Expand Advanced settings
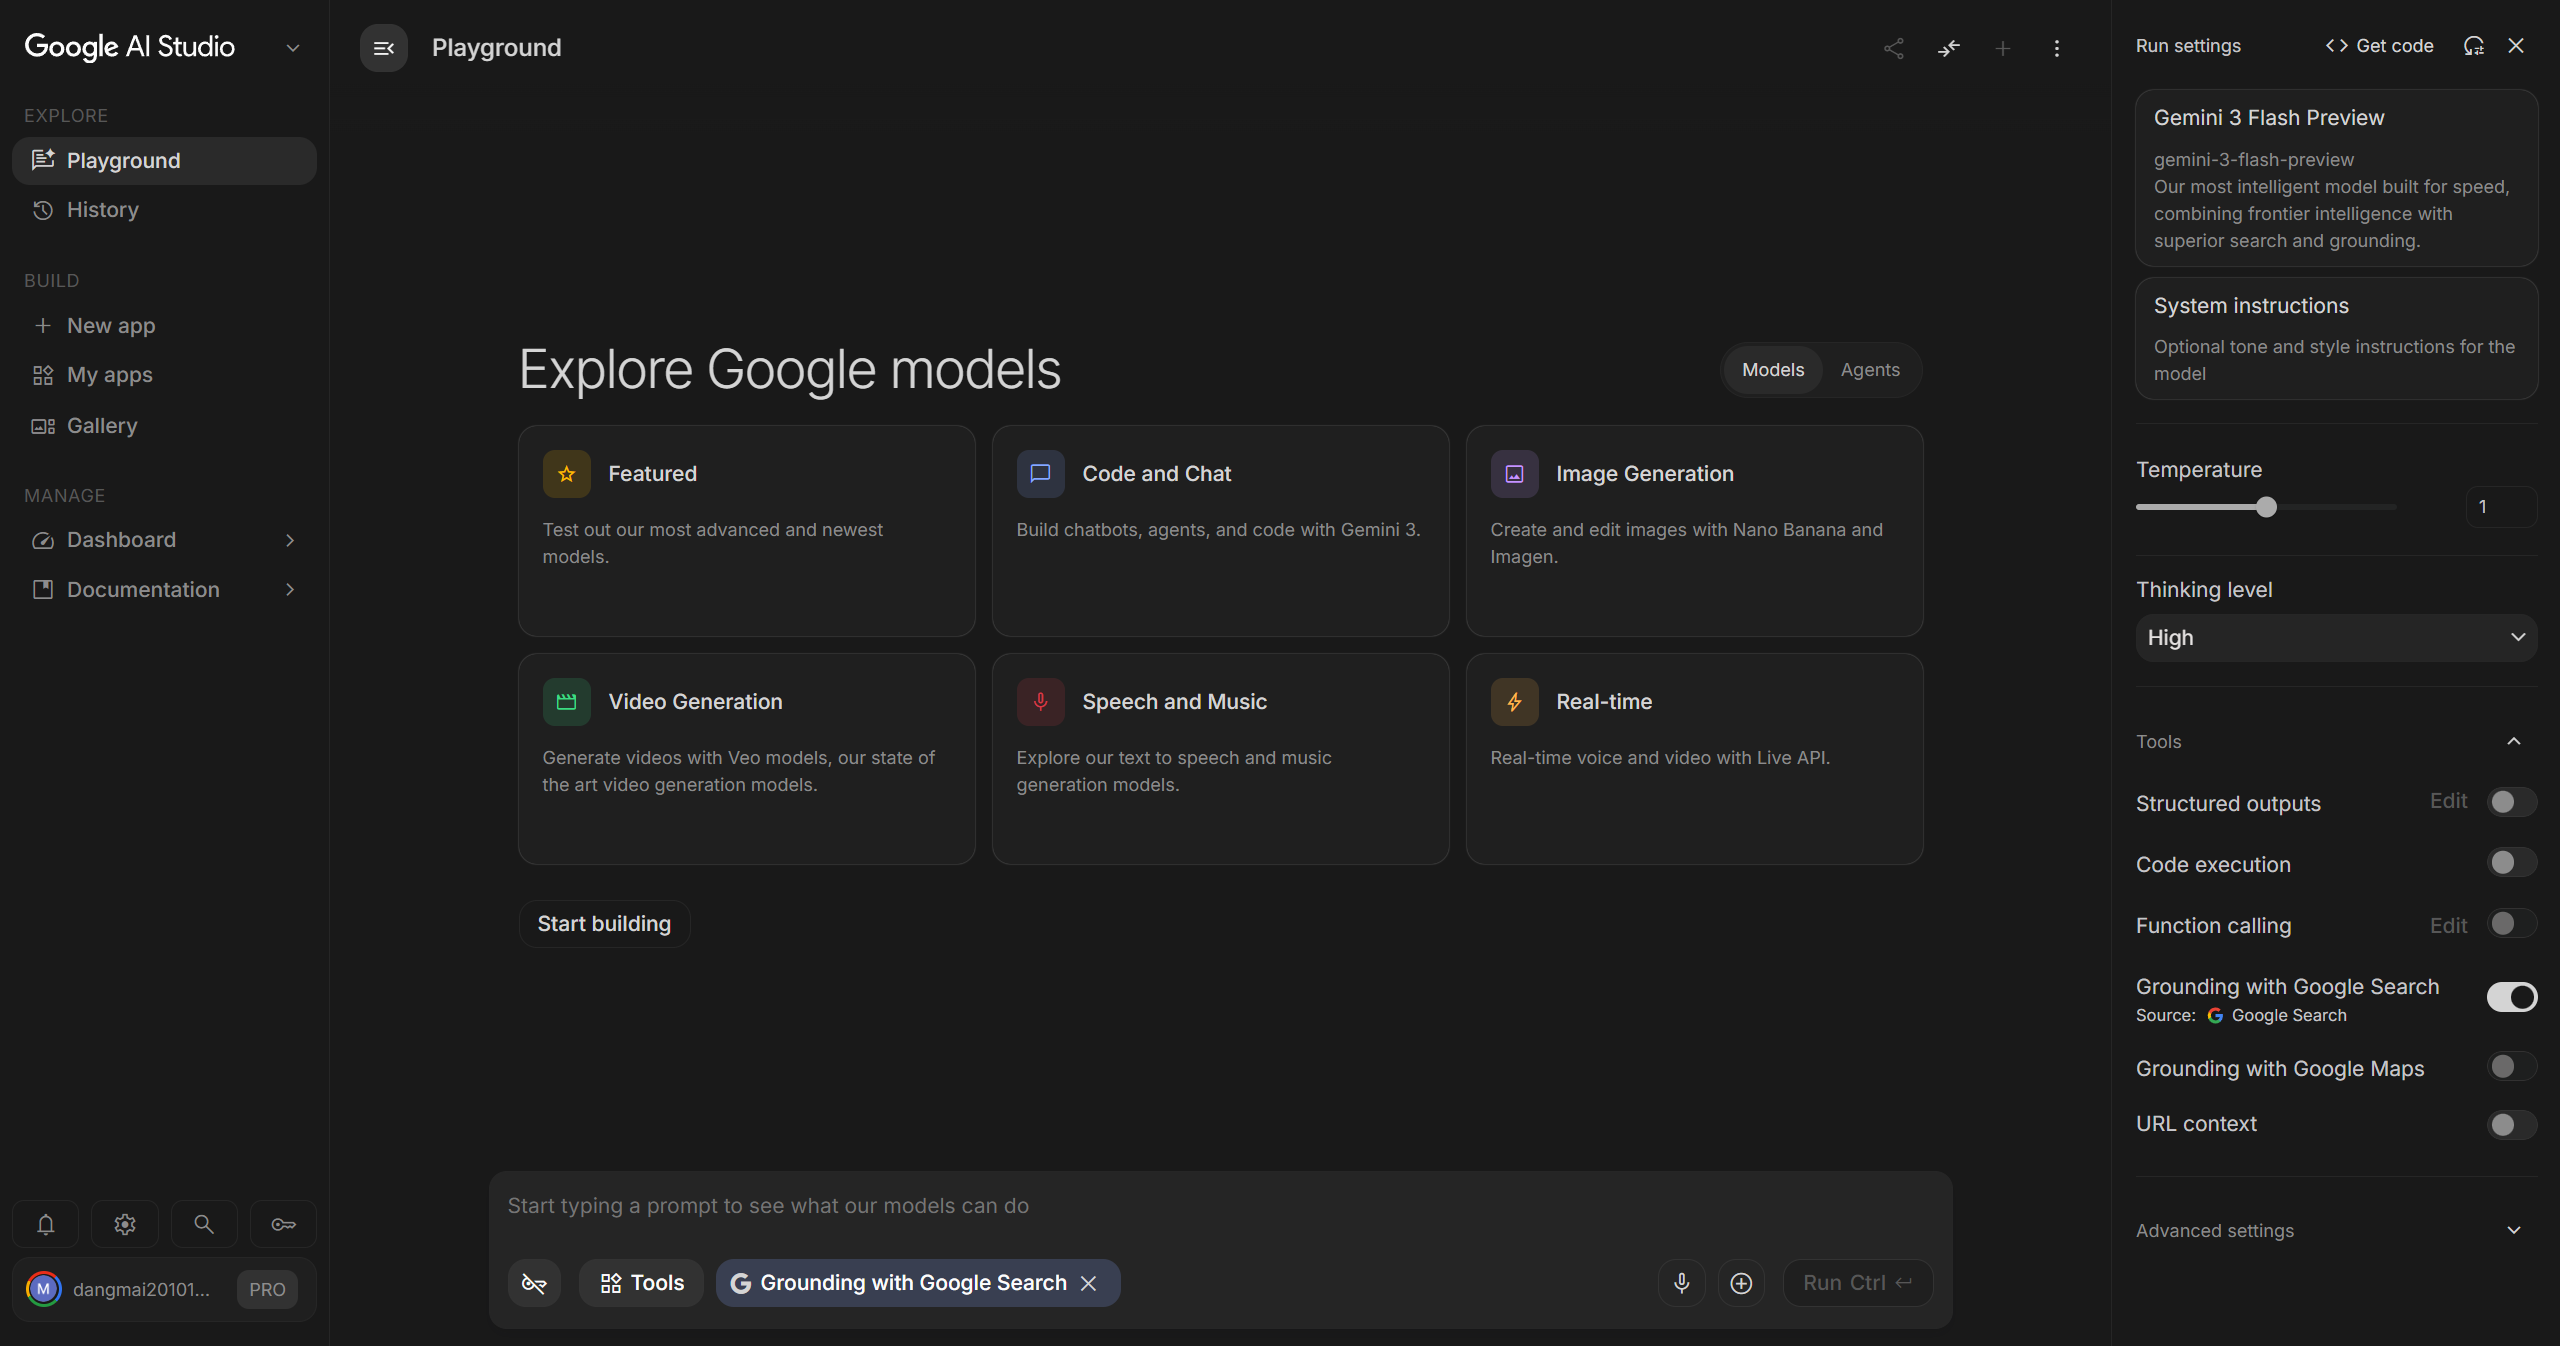The image size is (2560, 1346). point(2513,1230)
